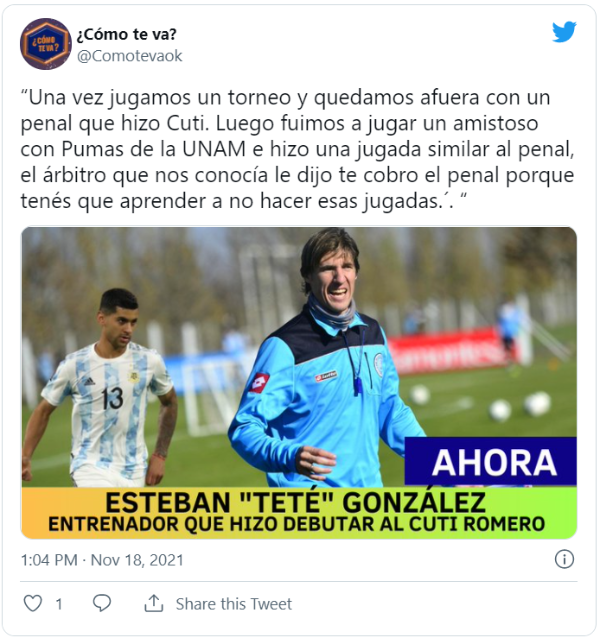Open the ¿Cómo te va? profile avatar
The height and width of the screenshot is (638, 600).
(46, 44)
